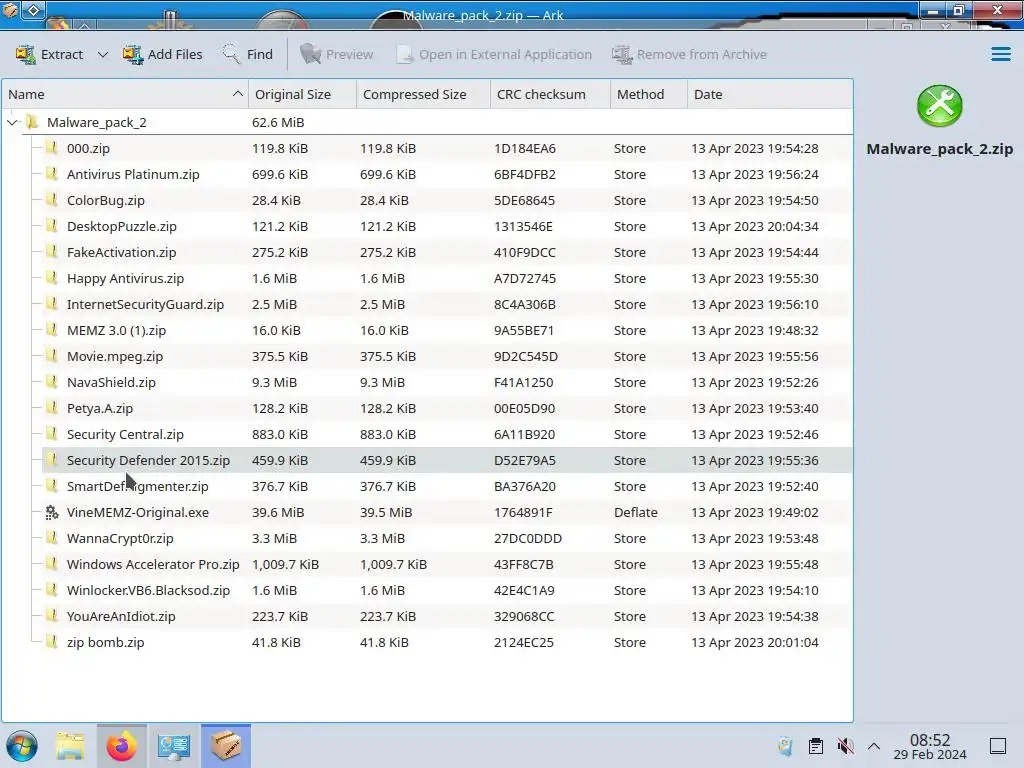Click the green Malware_pack_2.zip archive thumbnail
This screenshot has width=1024, height=768.
tap(940, 106)
